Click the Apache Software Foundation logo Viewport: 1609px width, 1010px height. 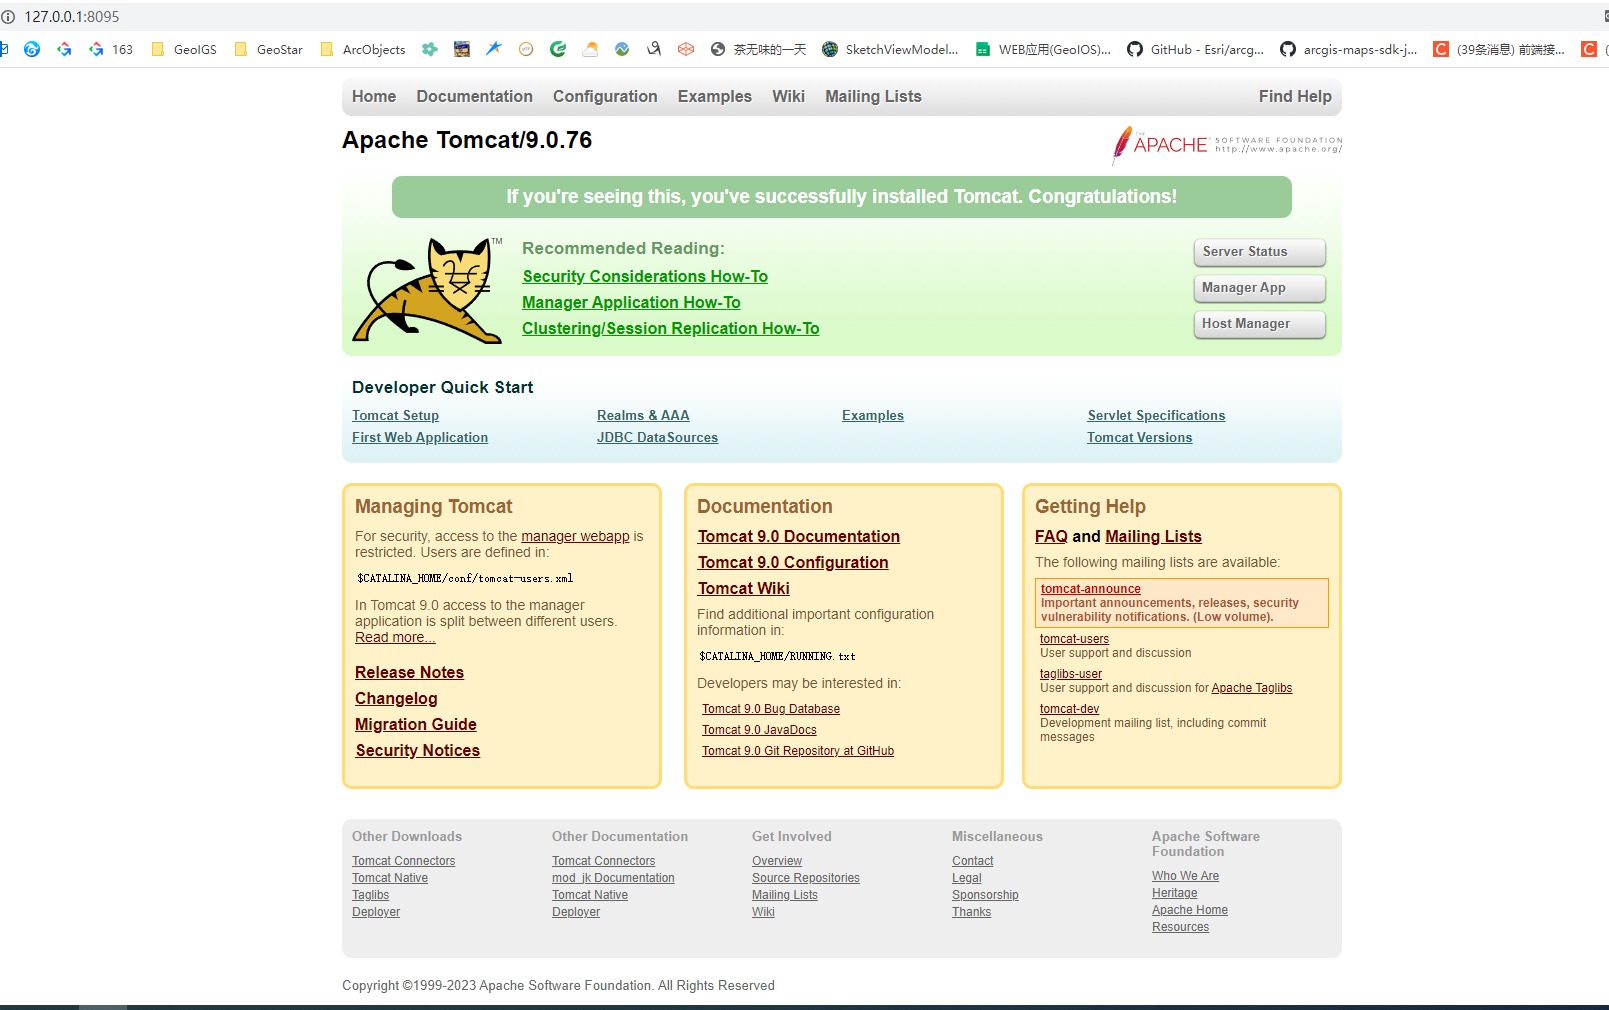[1227, 145]
